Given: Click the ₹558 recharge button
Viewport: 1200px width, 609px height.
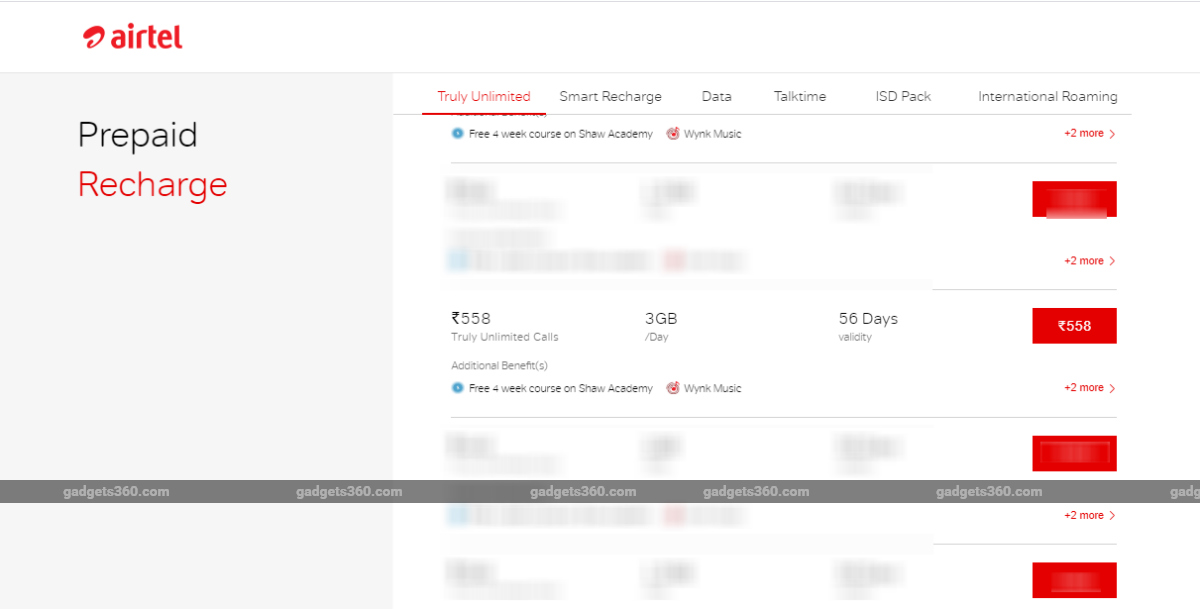Looking at the screenshot, I should point(1074,325).
